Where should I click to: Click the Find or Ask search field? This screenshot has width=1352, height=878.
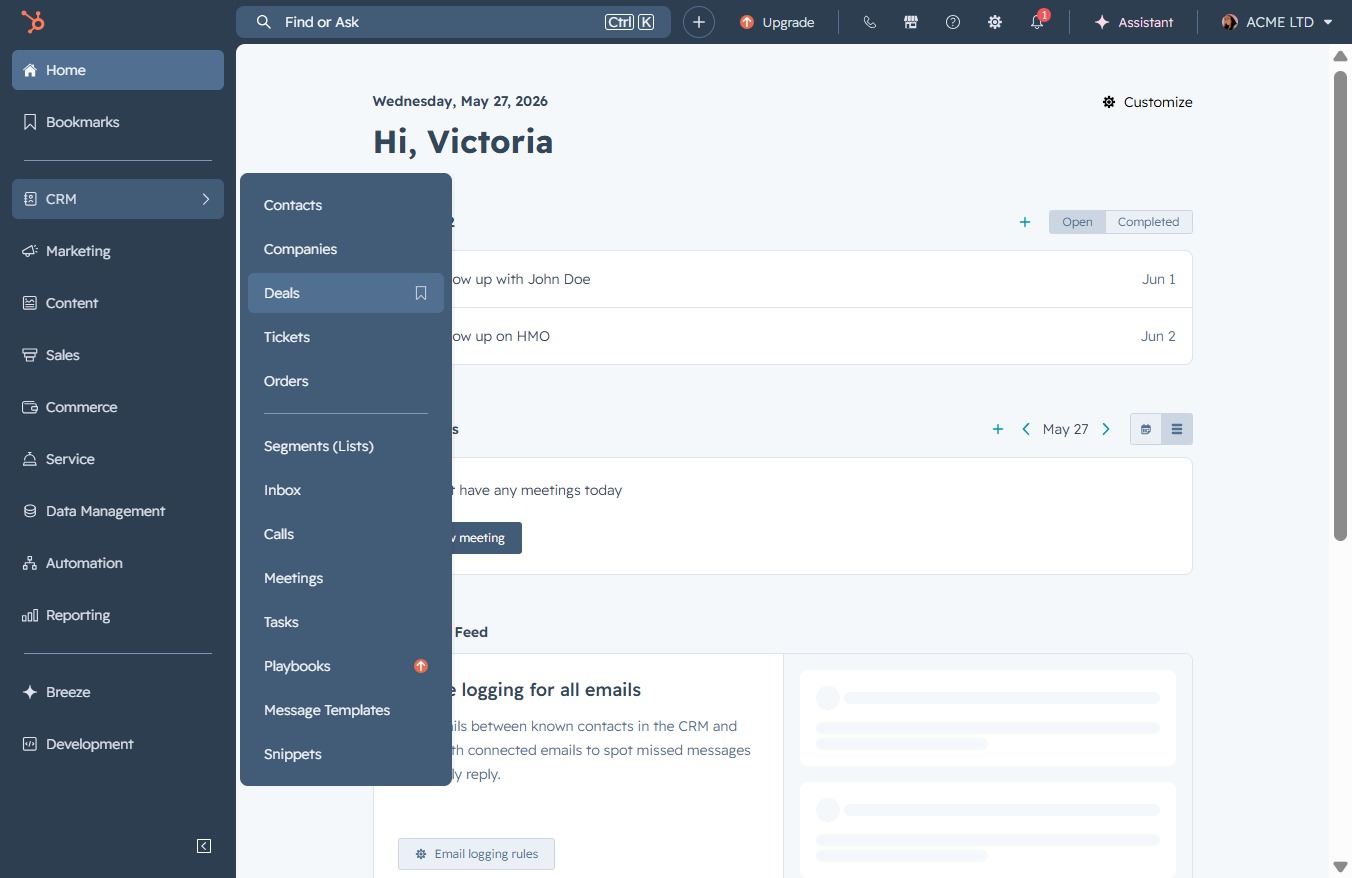pos(453,22)
